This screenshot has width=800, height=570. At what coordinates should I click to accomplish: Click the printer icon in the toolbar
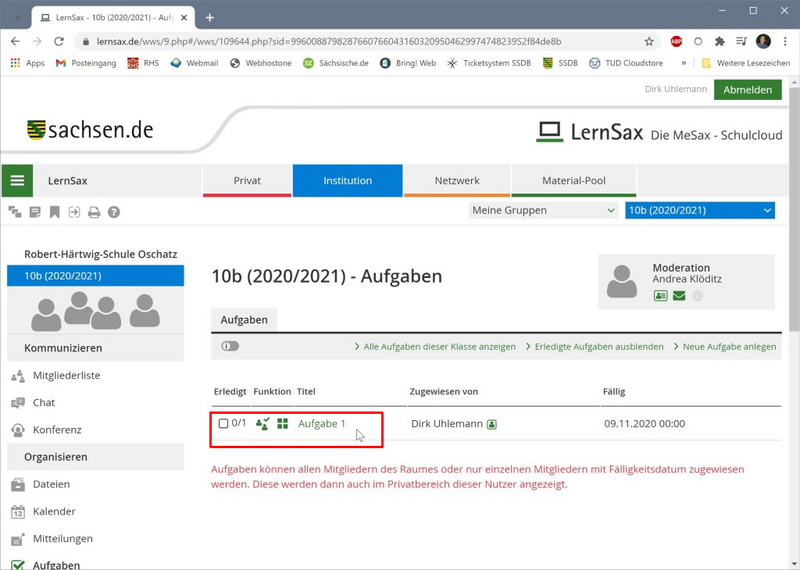point(94,212)
